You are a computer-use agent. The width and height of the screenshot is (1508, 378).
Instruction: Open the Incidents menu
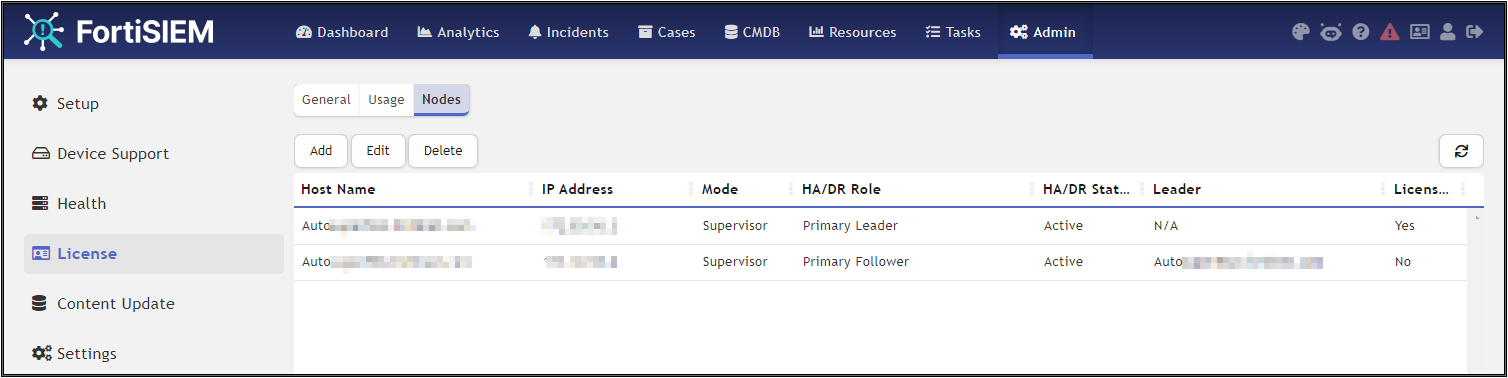(x=567, y=32)
